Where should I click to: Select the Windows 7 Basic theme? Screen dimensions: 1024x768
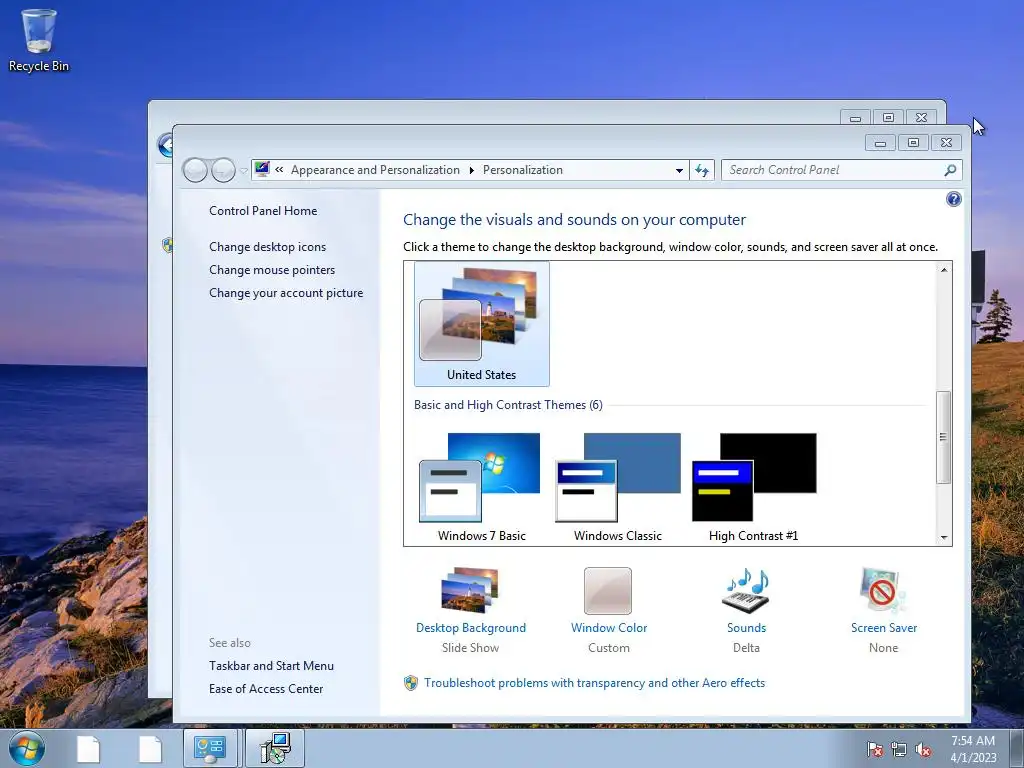[x=481, y=487]
